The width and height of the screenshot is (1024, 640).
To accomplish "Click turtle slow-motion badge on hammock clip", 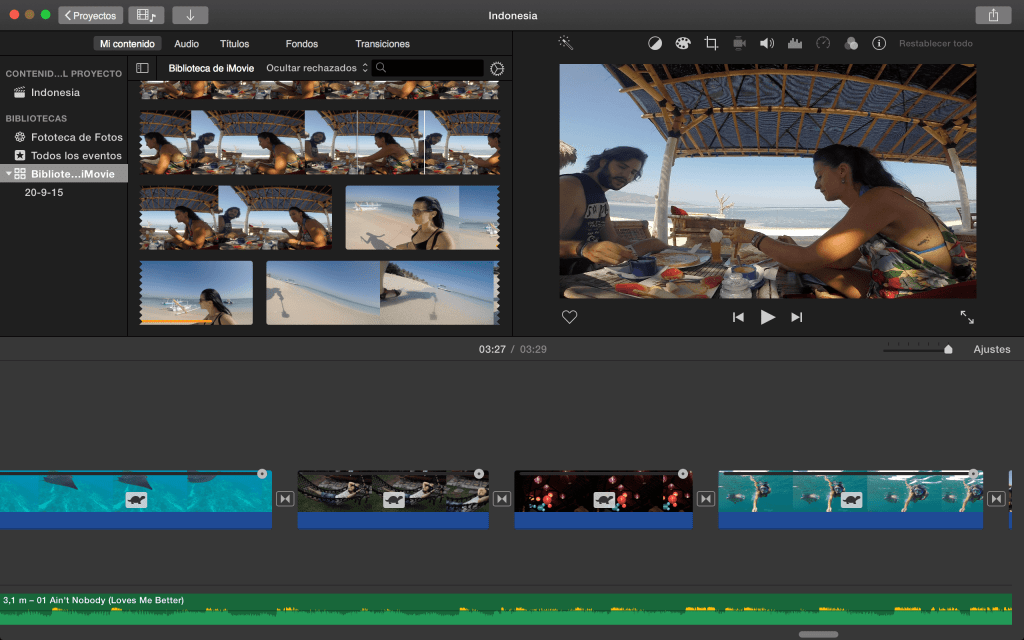I will pos(393,500).
